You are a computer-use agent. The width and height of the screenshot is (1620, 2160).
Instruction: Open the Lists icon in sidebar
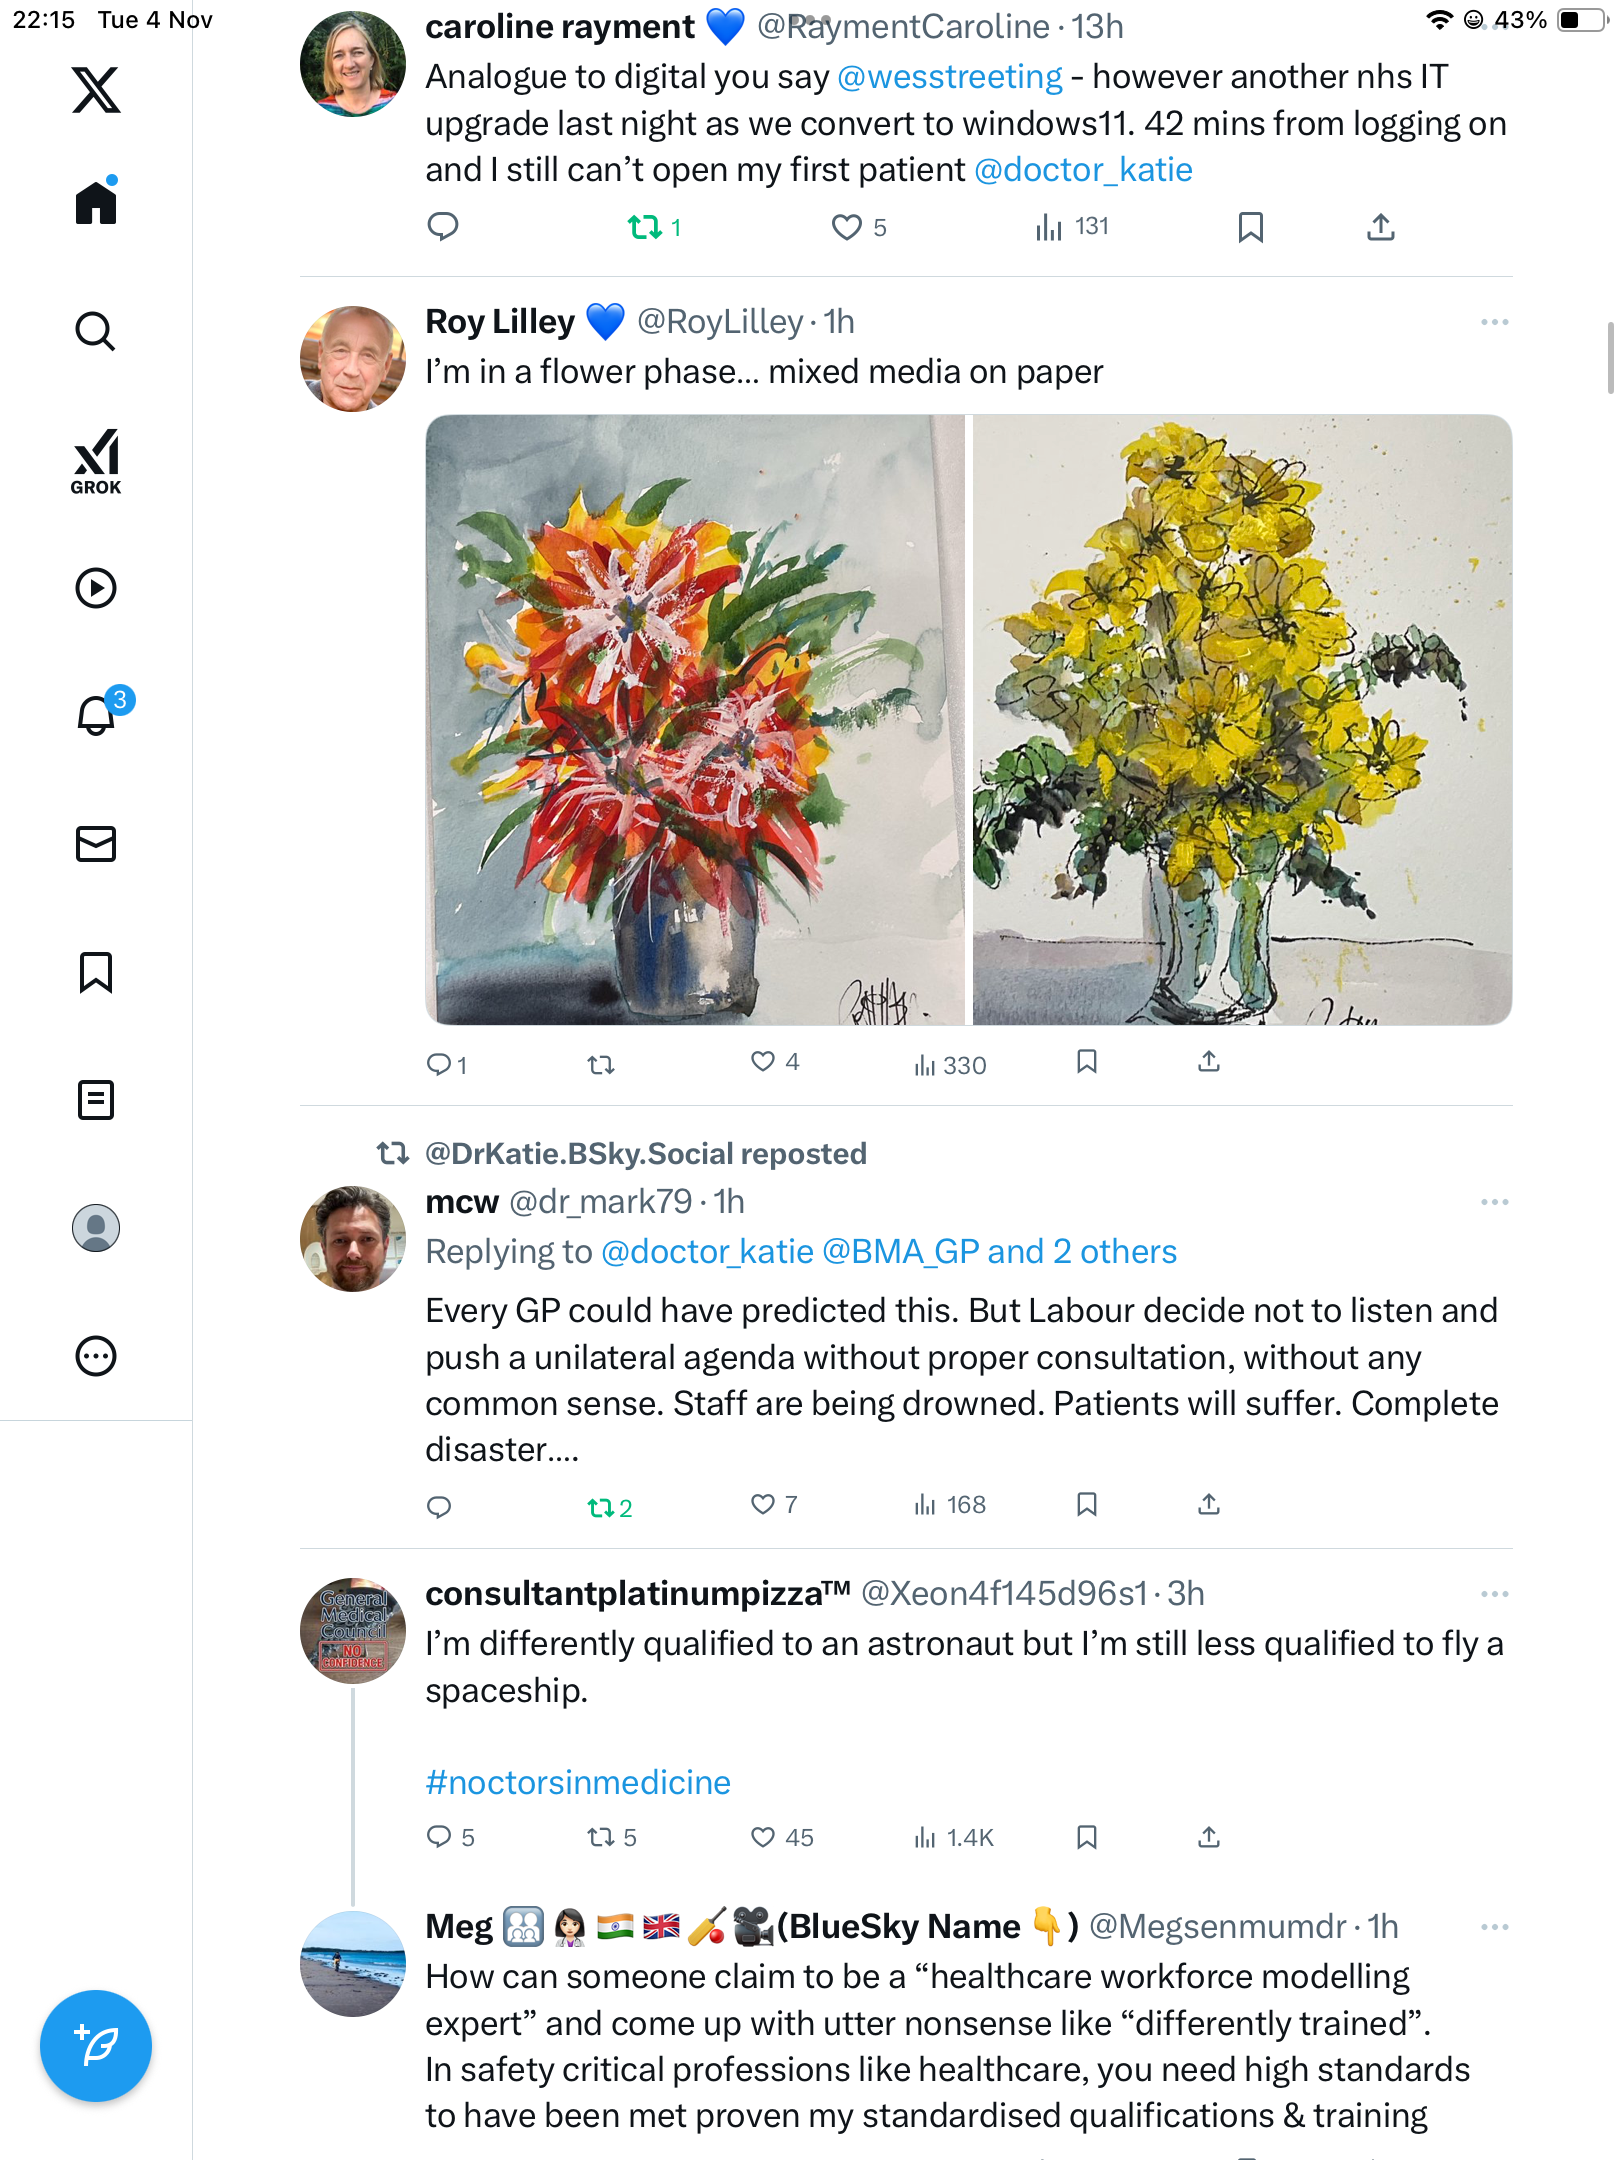(96, 1100)
